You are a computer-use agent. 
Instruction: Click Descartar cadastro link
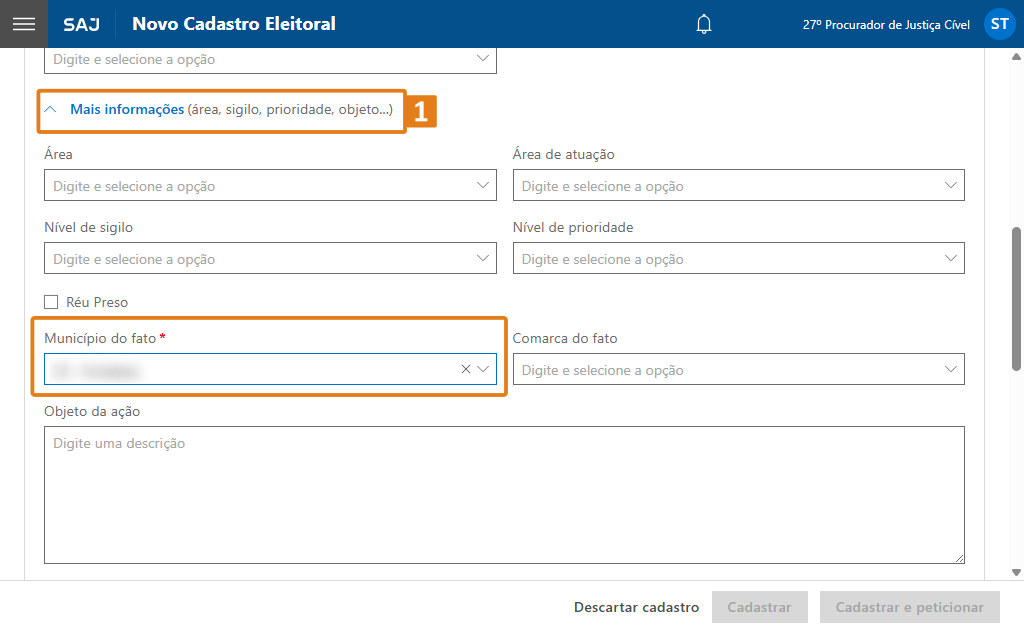[636, 607]
